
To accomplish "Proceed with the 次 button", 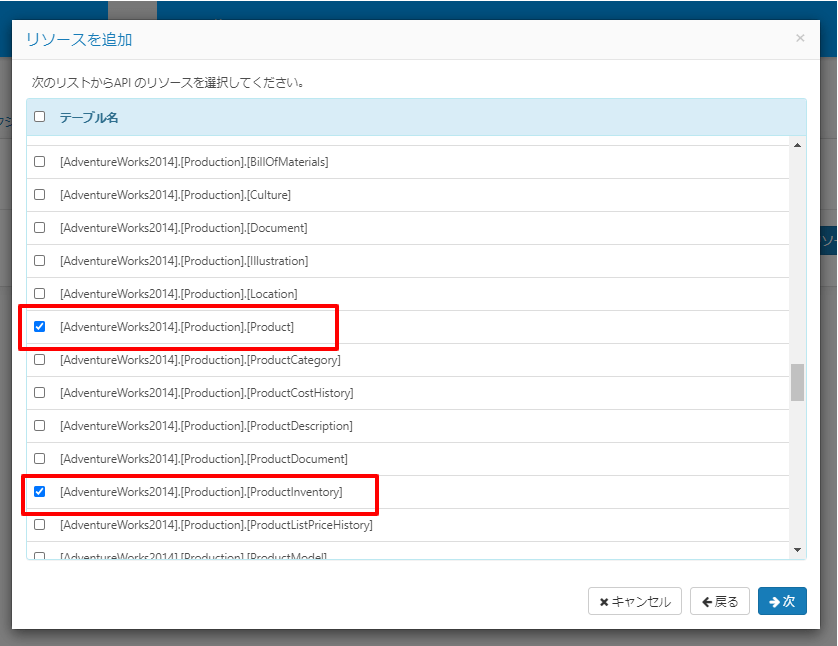I will pos(782,602).
